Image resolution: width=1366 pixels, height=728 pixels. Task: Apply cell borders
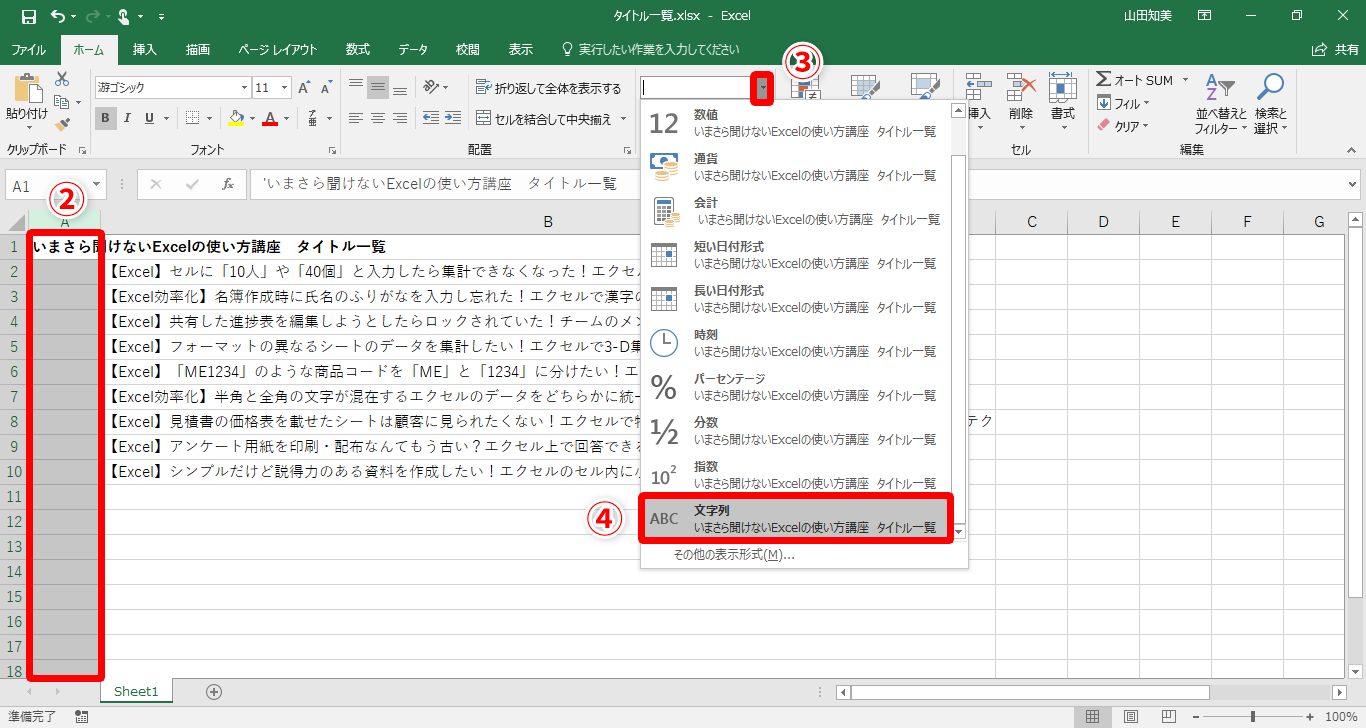point(192,118)
